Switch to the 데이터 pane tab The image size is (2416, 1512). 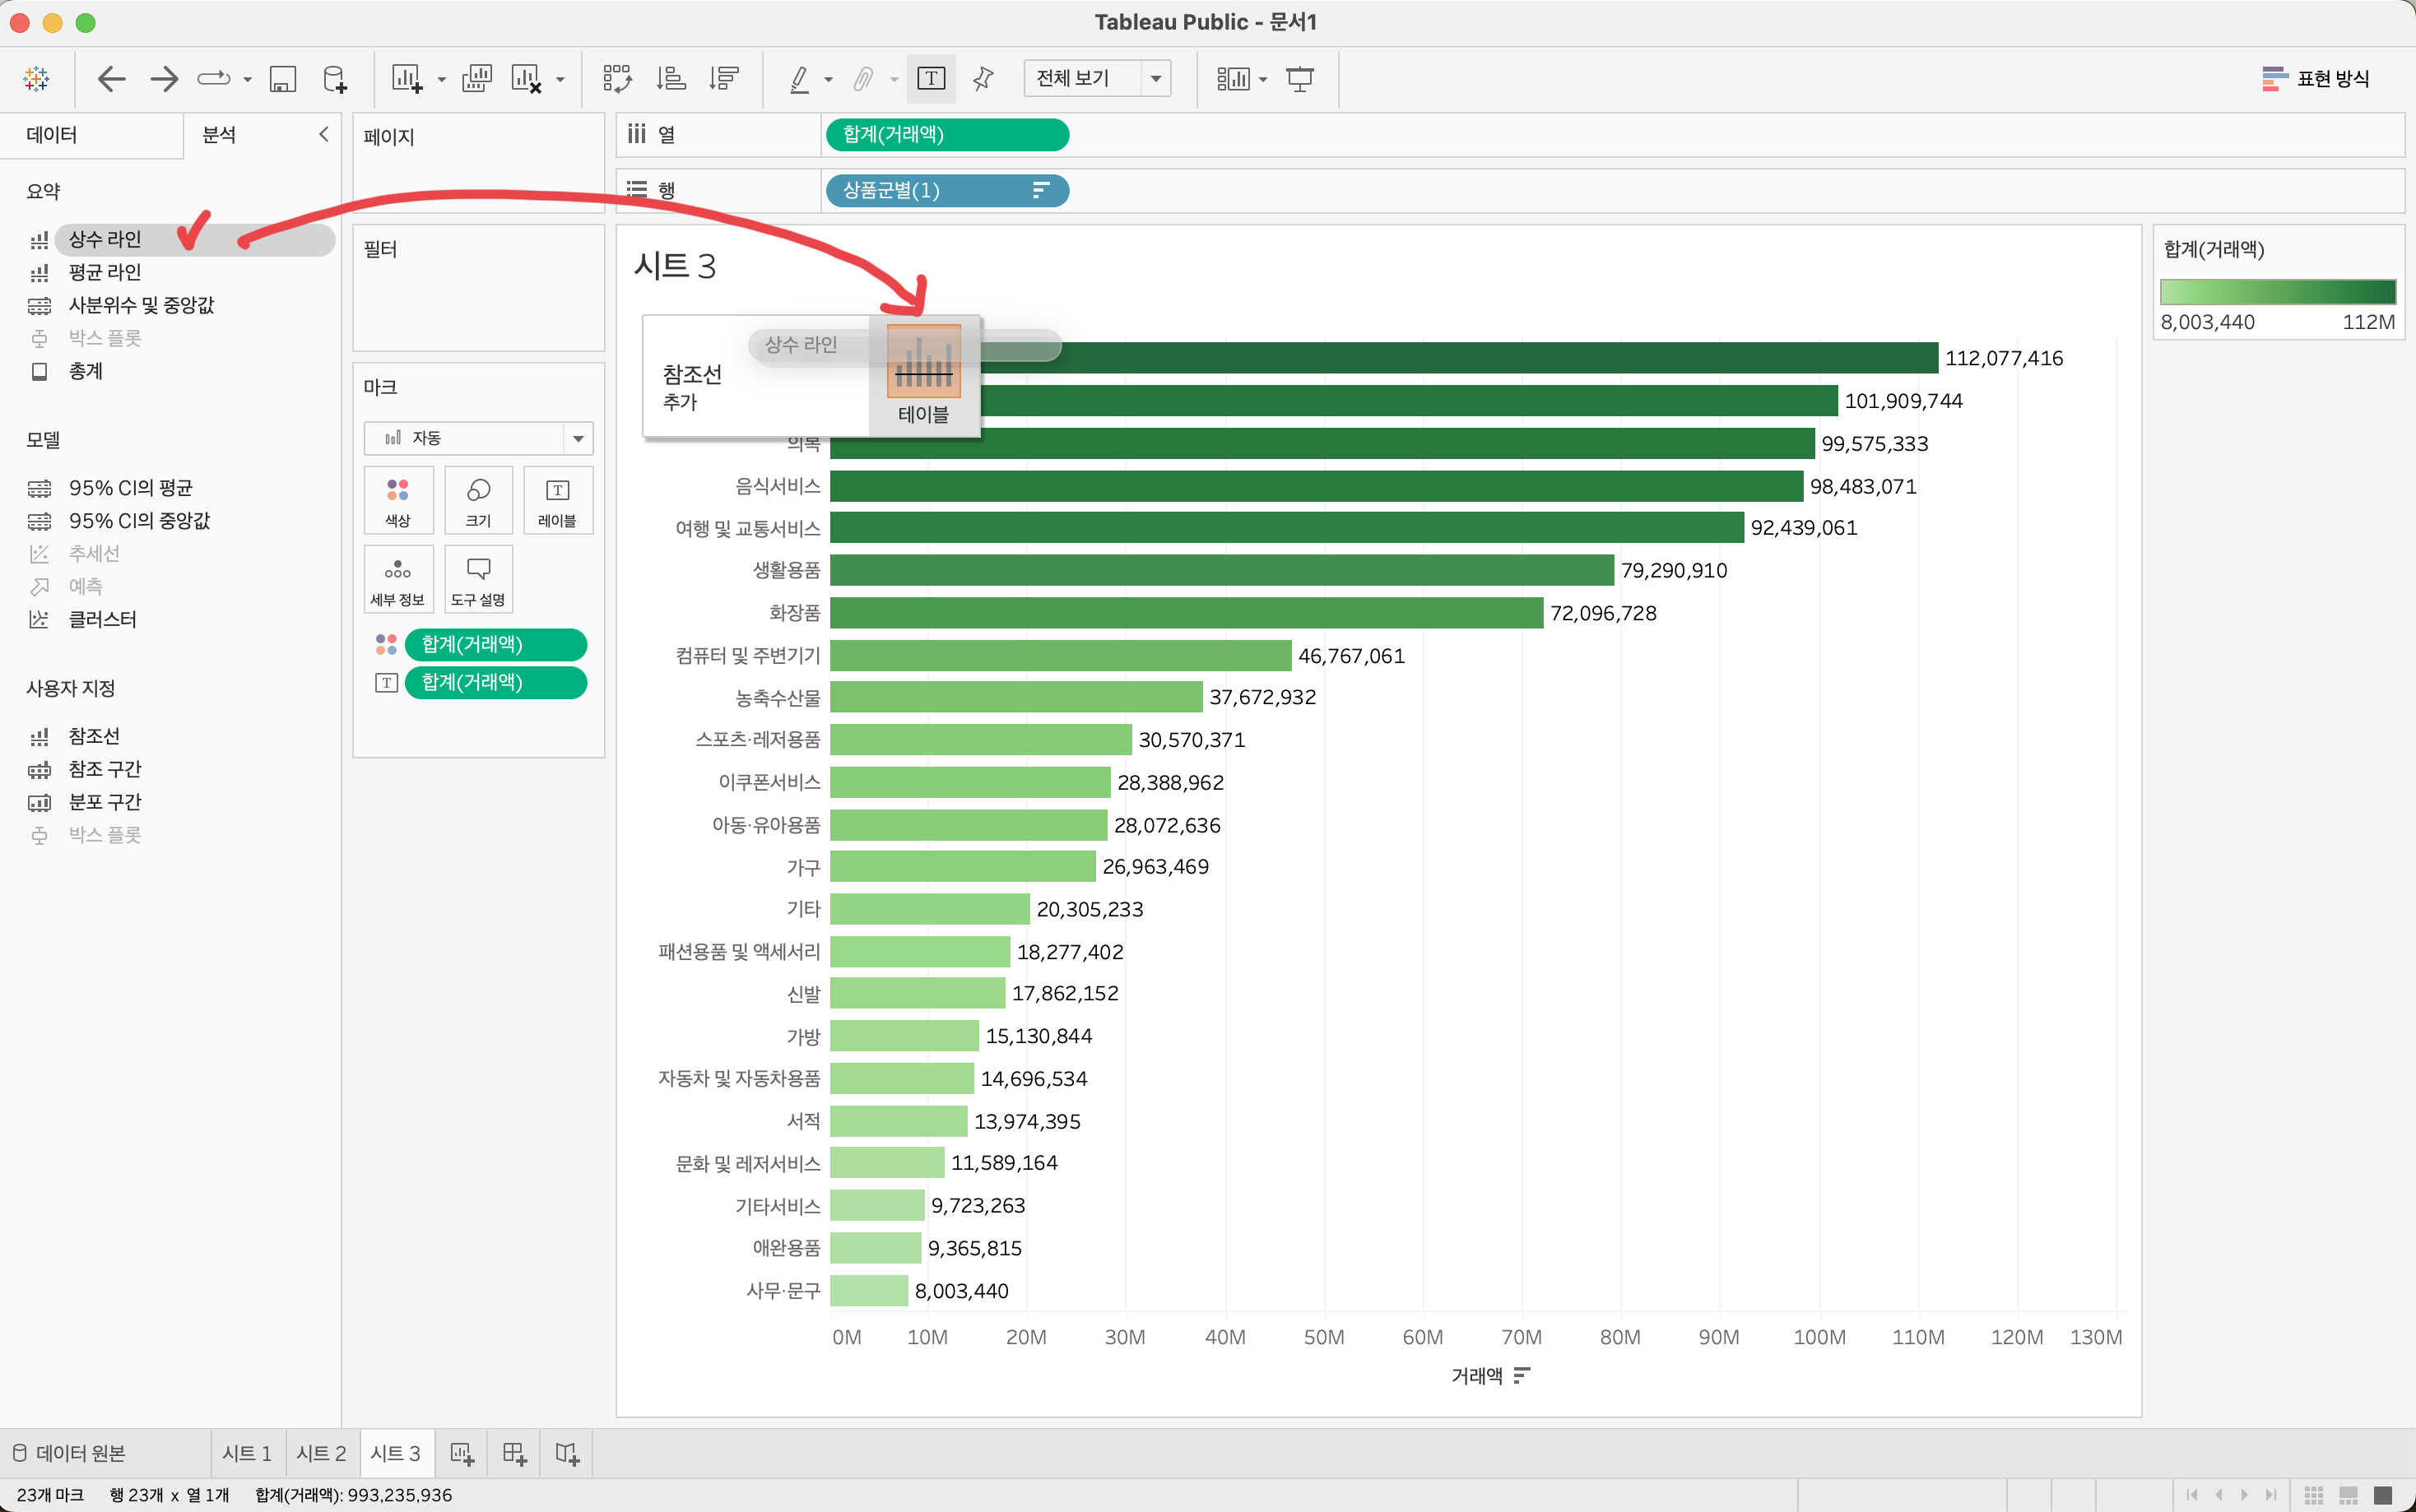tap(52, 134)
